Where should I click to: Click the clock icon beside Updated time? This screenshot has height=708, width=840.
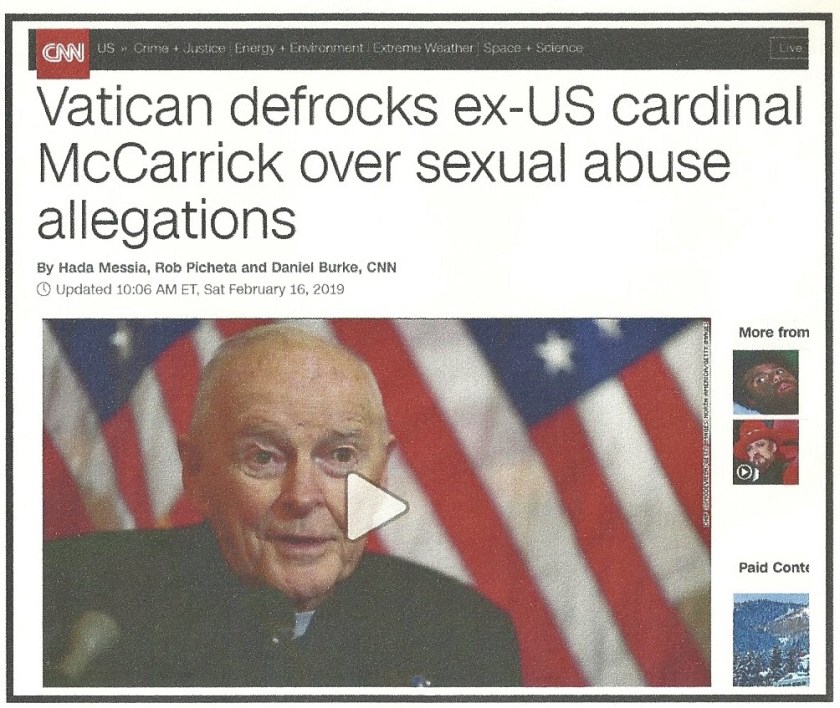[x=44, y=290]
